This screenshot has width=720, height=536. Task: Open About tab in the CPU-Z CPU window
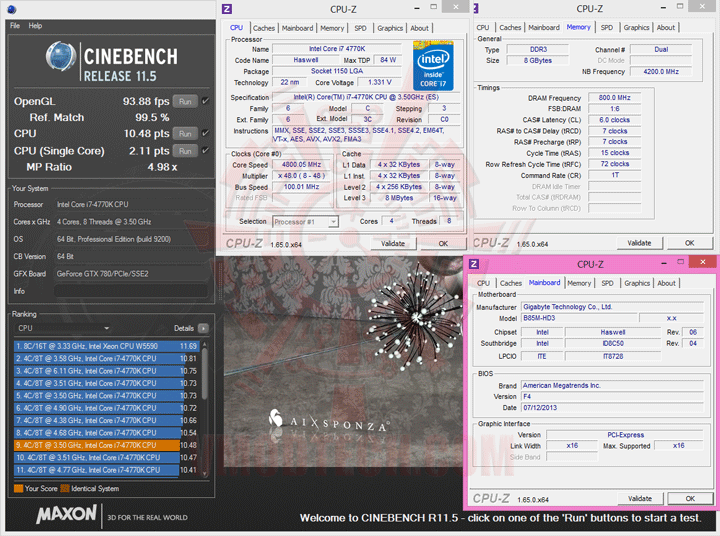(x=419, y=28)
